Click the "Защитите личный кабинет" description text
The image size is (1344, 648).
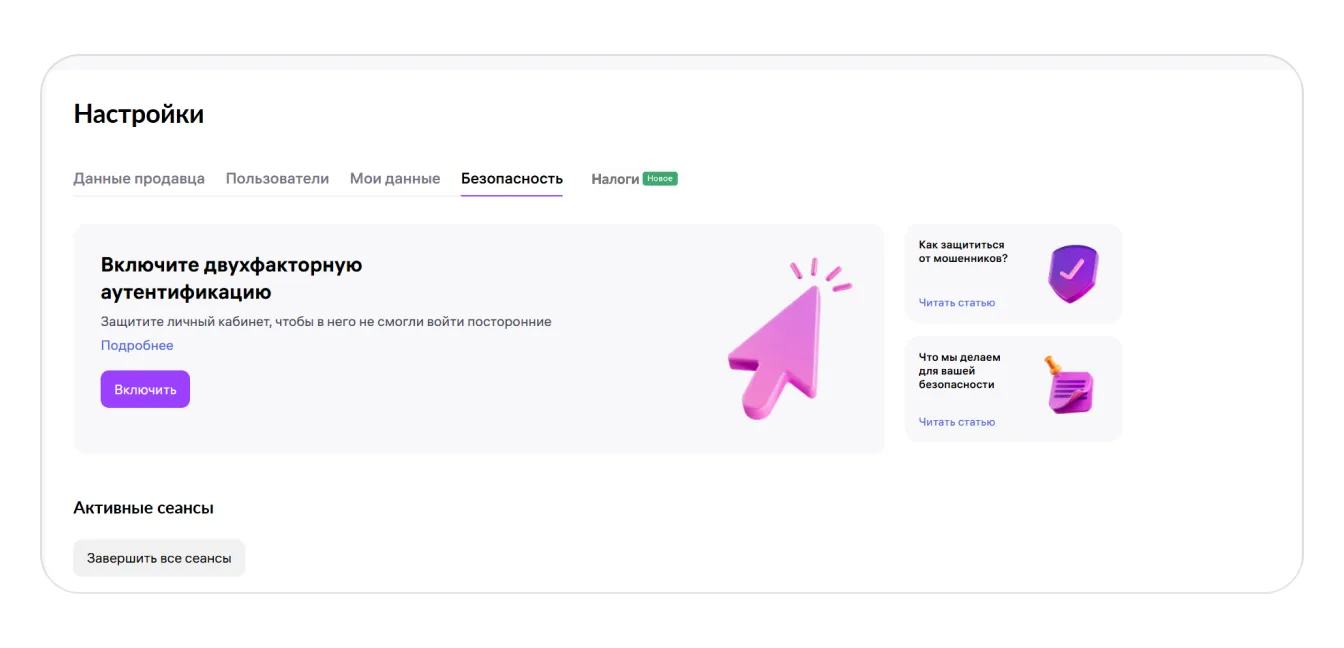coord(326,322)
